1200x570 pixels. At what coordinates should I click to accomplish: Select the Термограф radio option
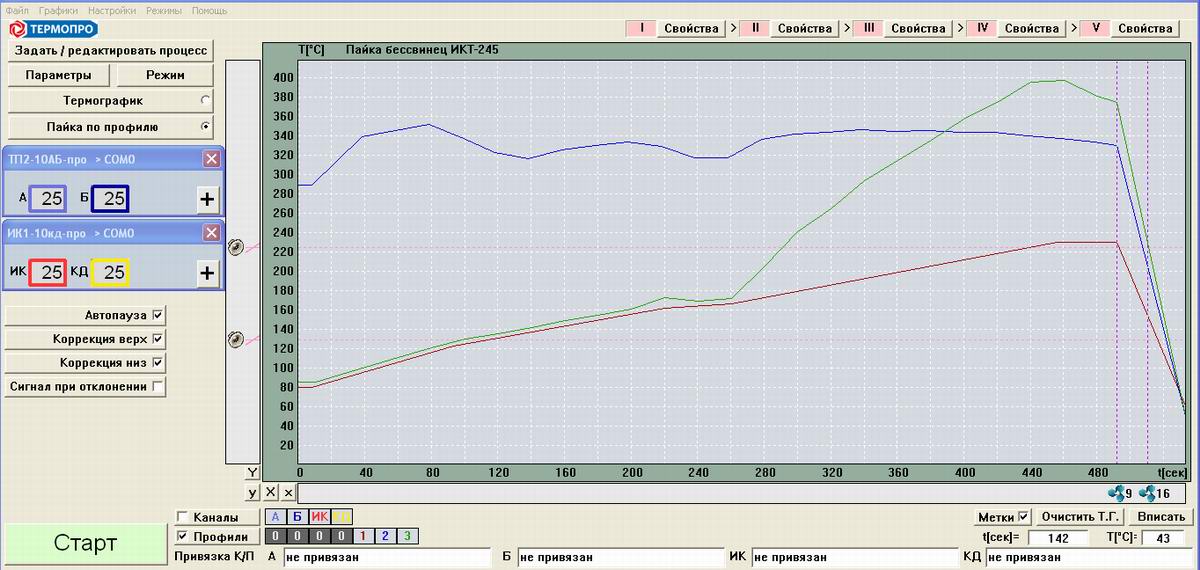(205, 100)
